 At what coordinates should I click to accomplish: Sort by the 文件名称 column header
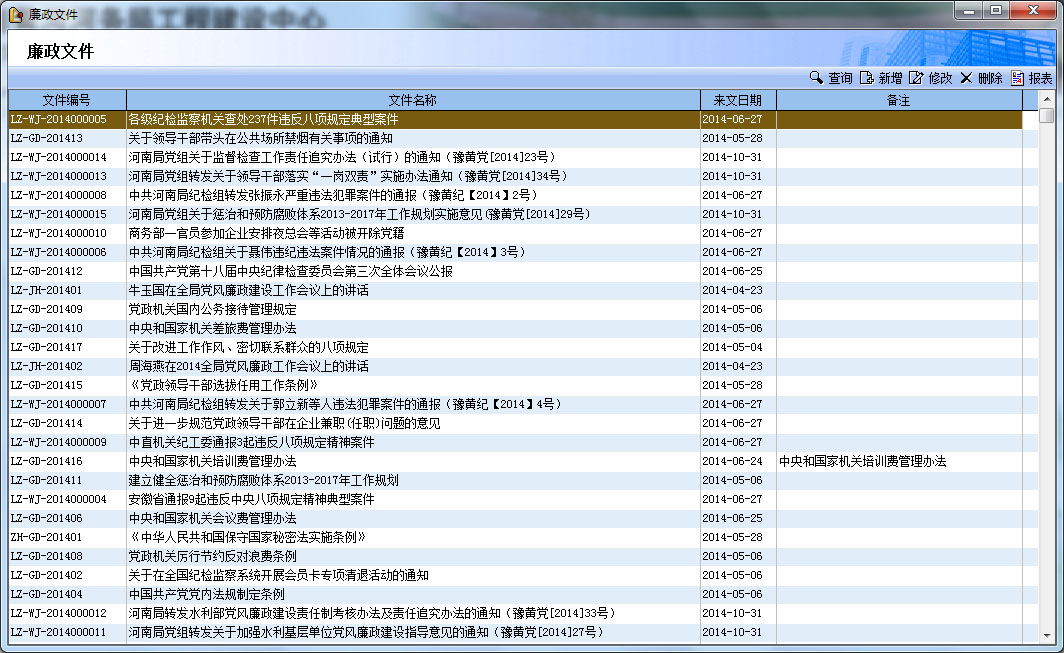[412, 100]
